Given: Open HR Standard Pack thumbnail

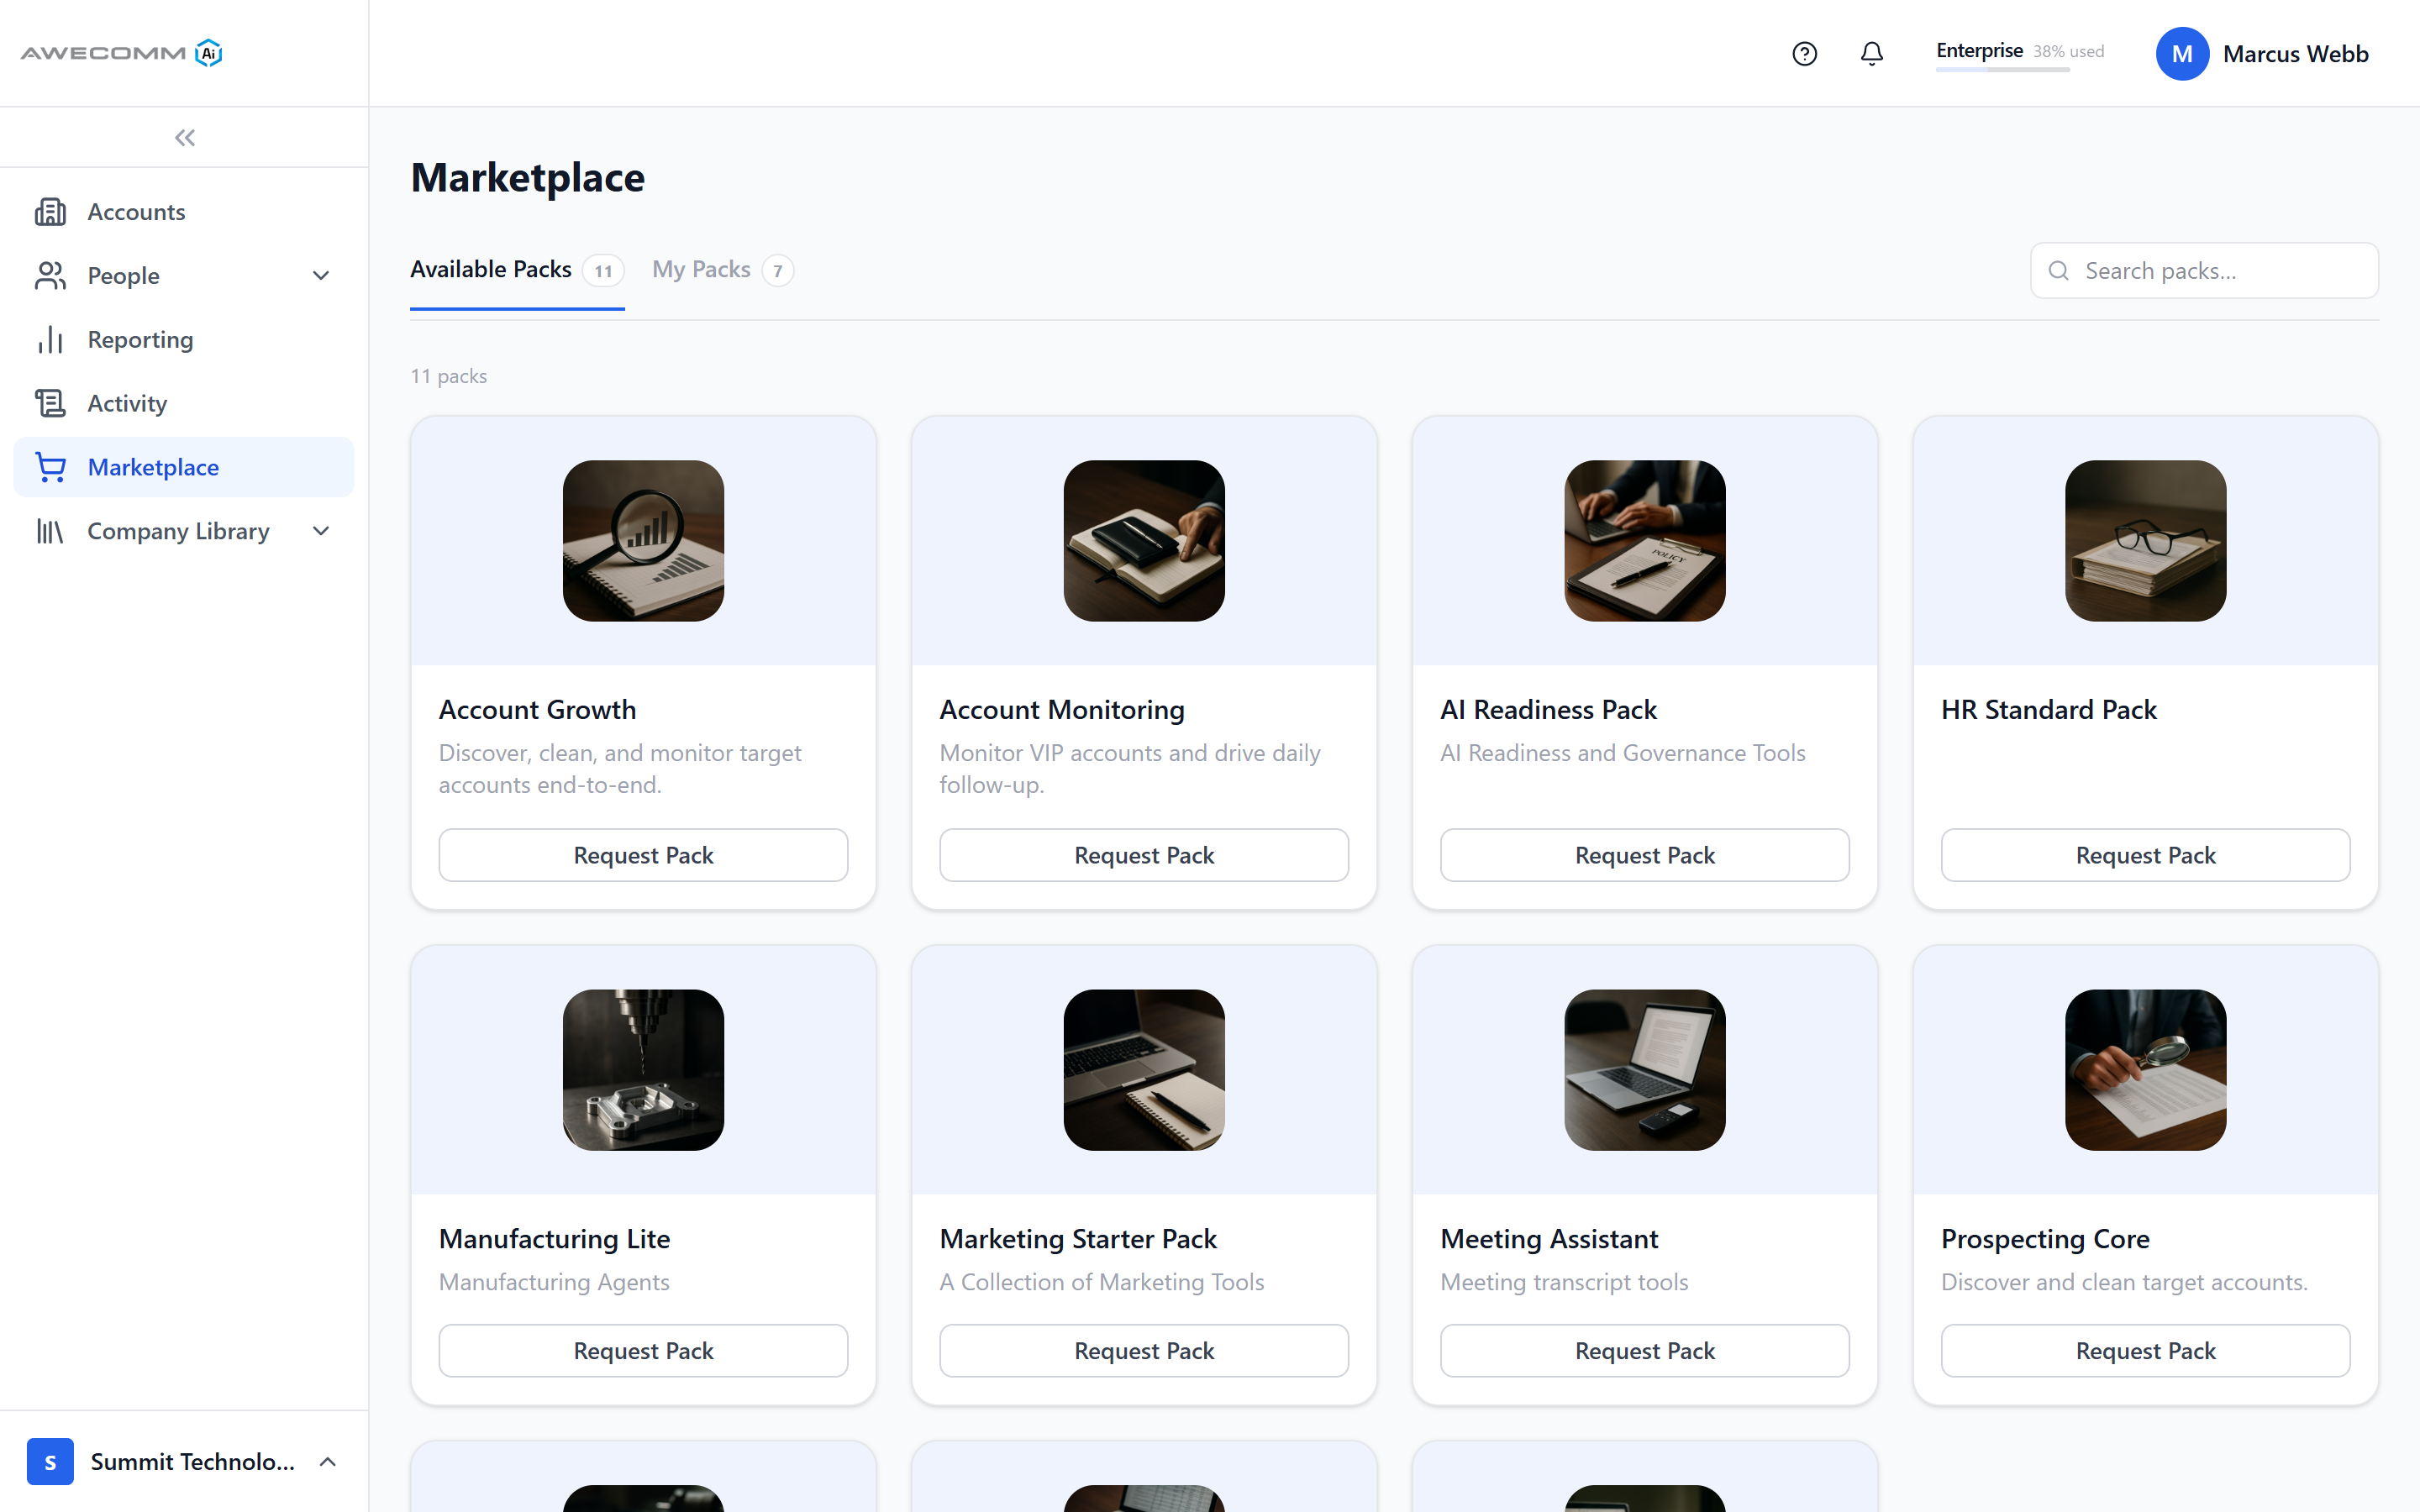Looking at the screenshot, I should click(2146, 541).
